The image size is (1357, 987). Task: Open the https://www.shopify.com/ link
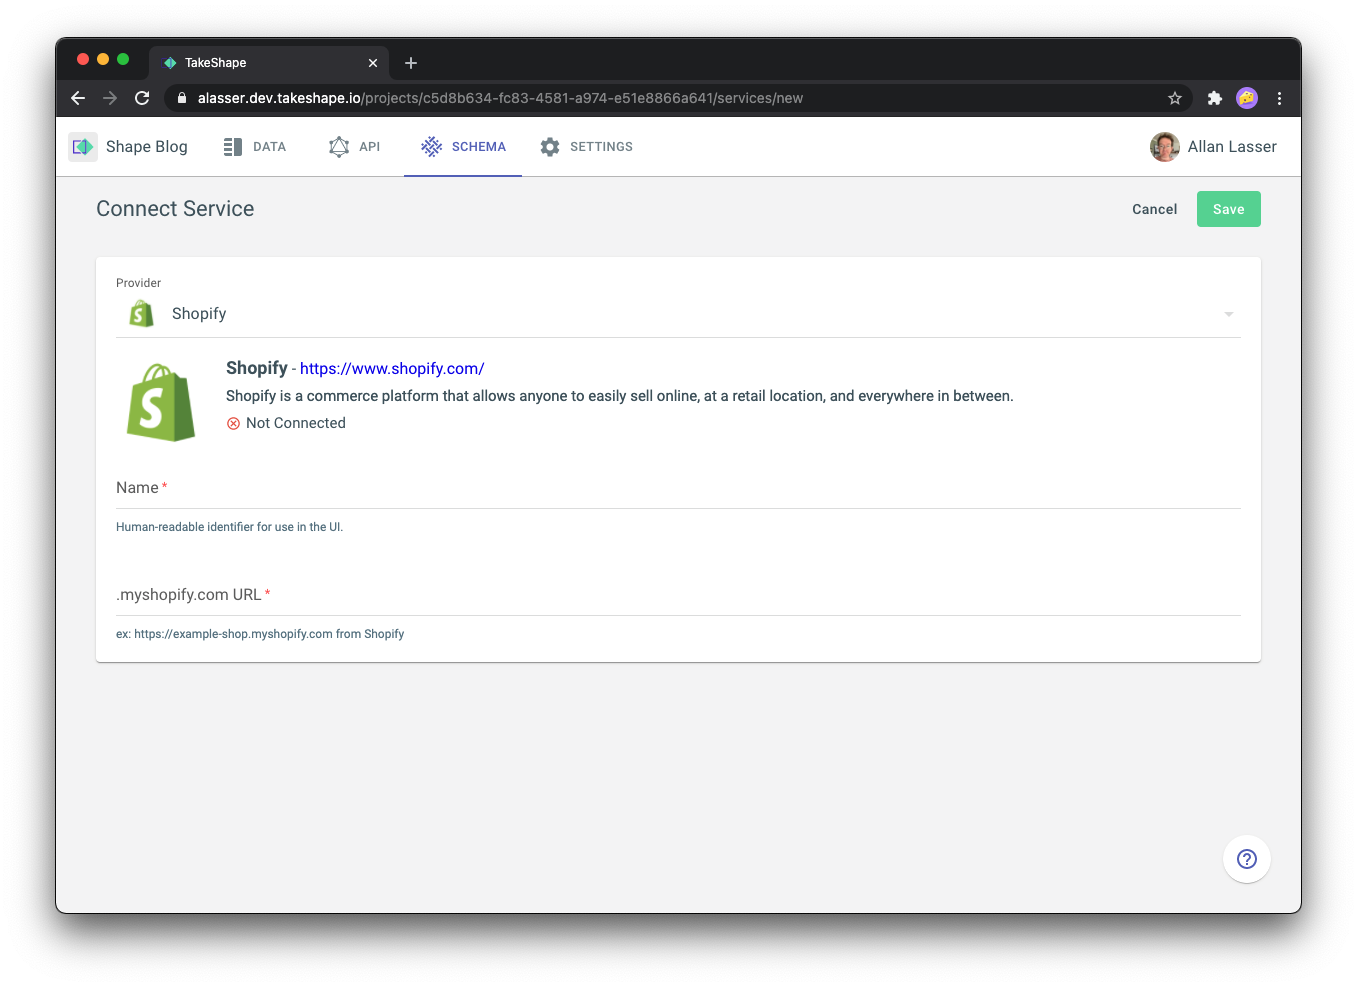[392, 369]
